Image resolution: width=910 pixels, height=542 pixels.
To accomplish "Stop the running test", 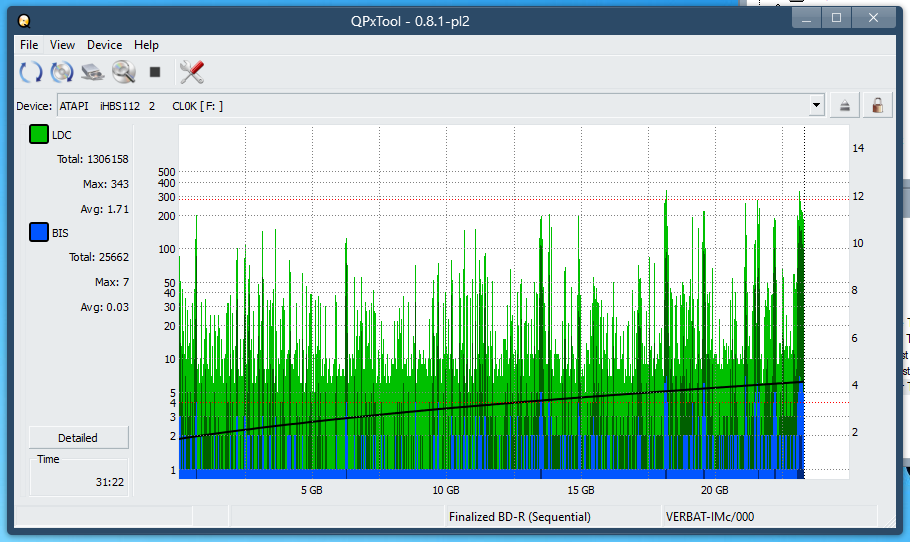I will coord(155,72).
